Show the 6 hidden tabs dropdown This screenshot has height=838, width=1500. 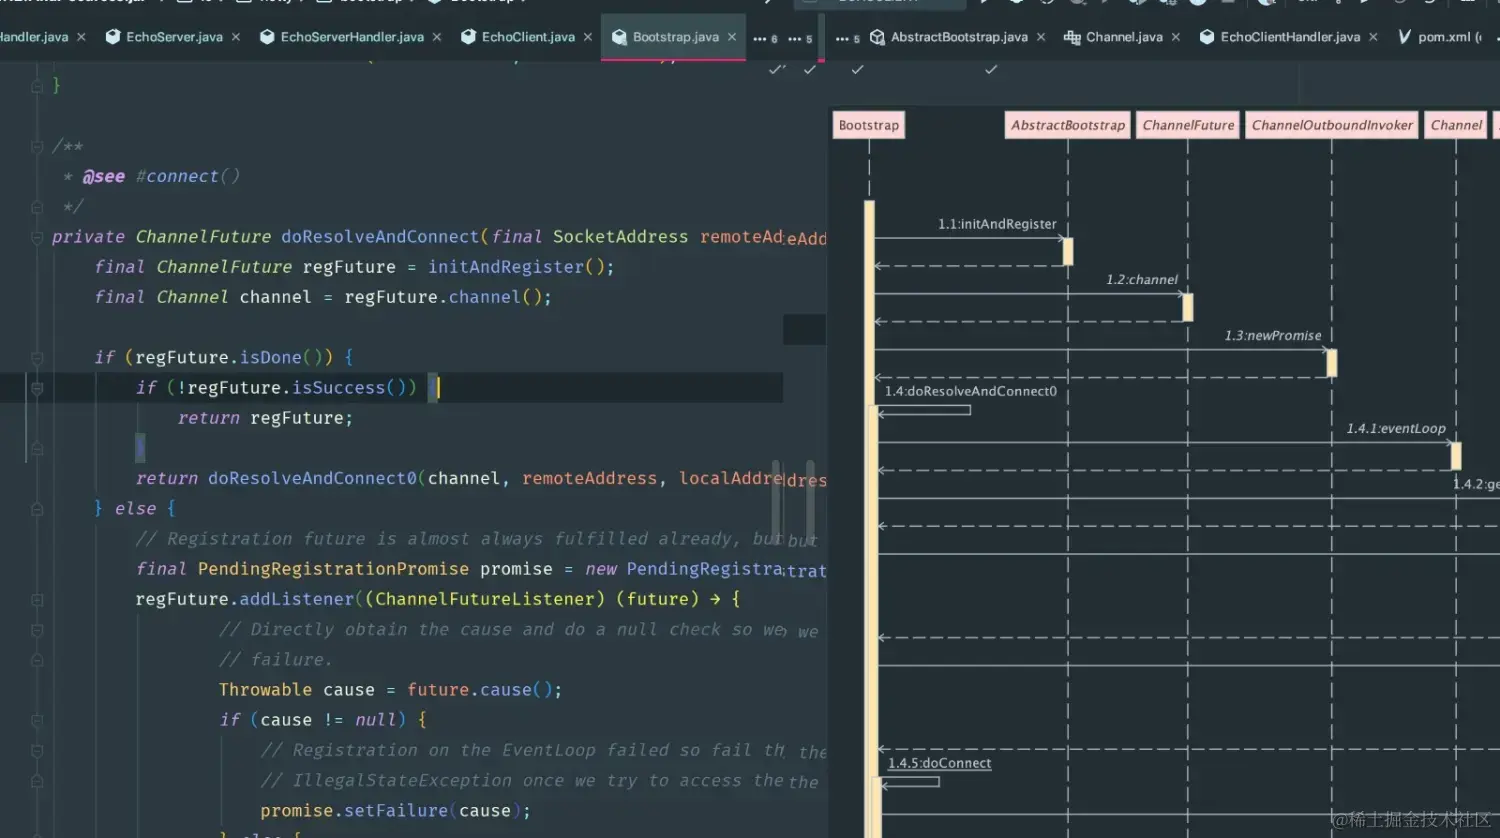[765, 39]
